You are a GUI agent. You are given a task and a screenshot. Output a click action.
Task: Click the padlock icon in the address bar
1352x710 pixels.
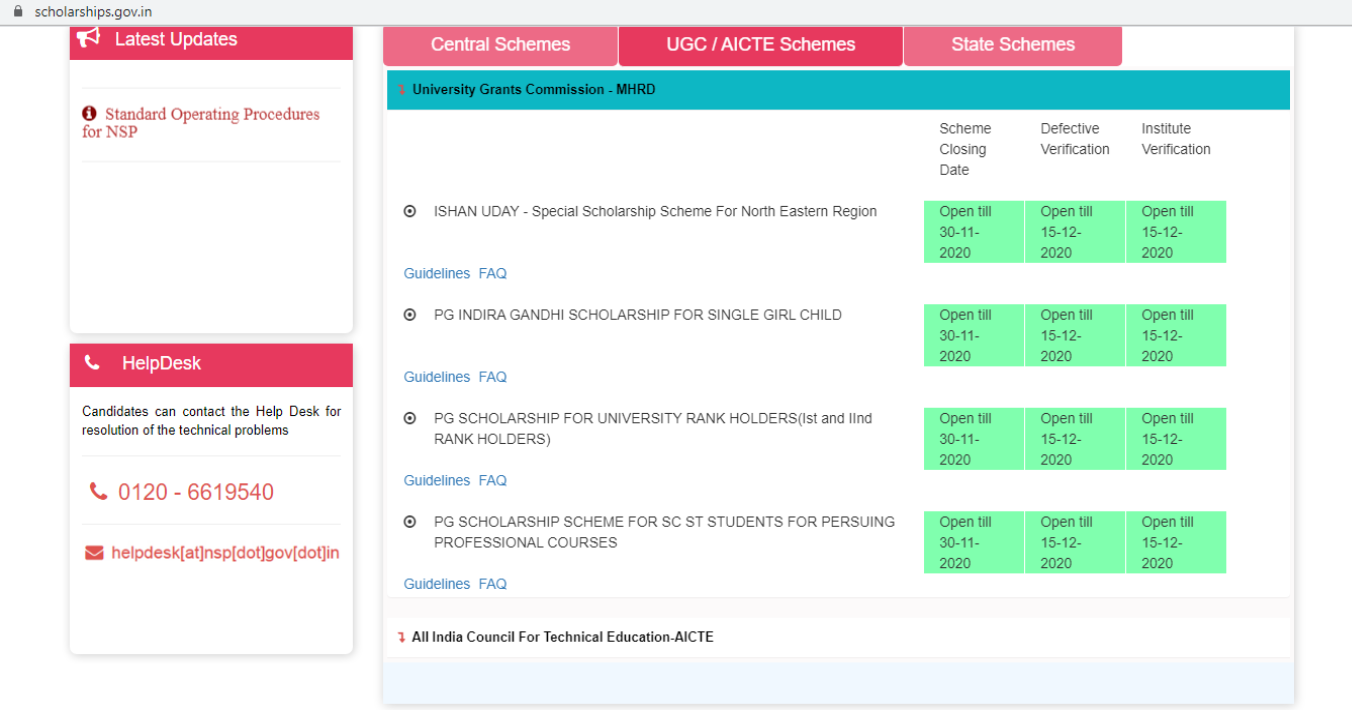[17, 12]
